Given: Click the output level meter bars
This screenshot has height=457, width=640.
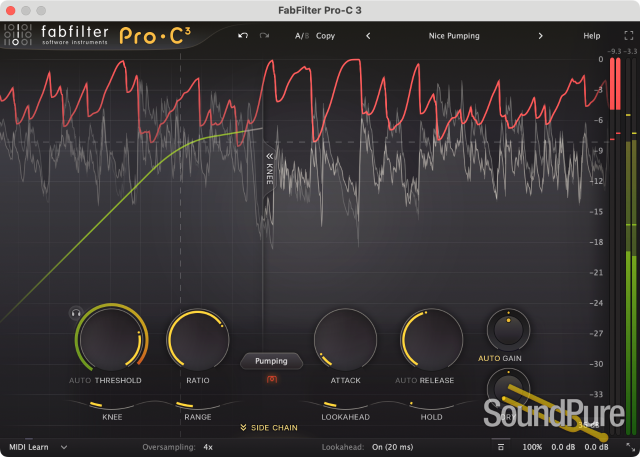Looking at the screenshot, I should (631, 247).
